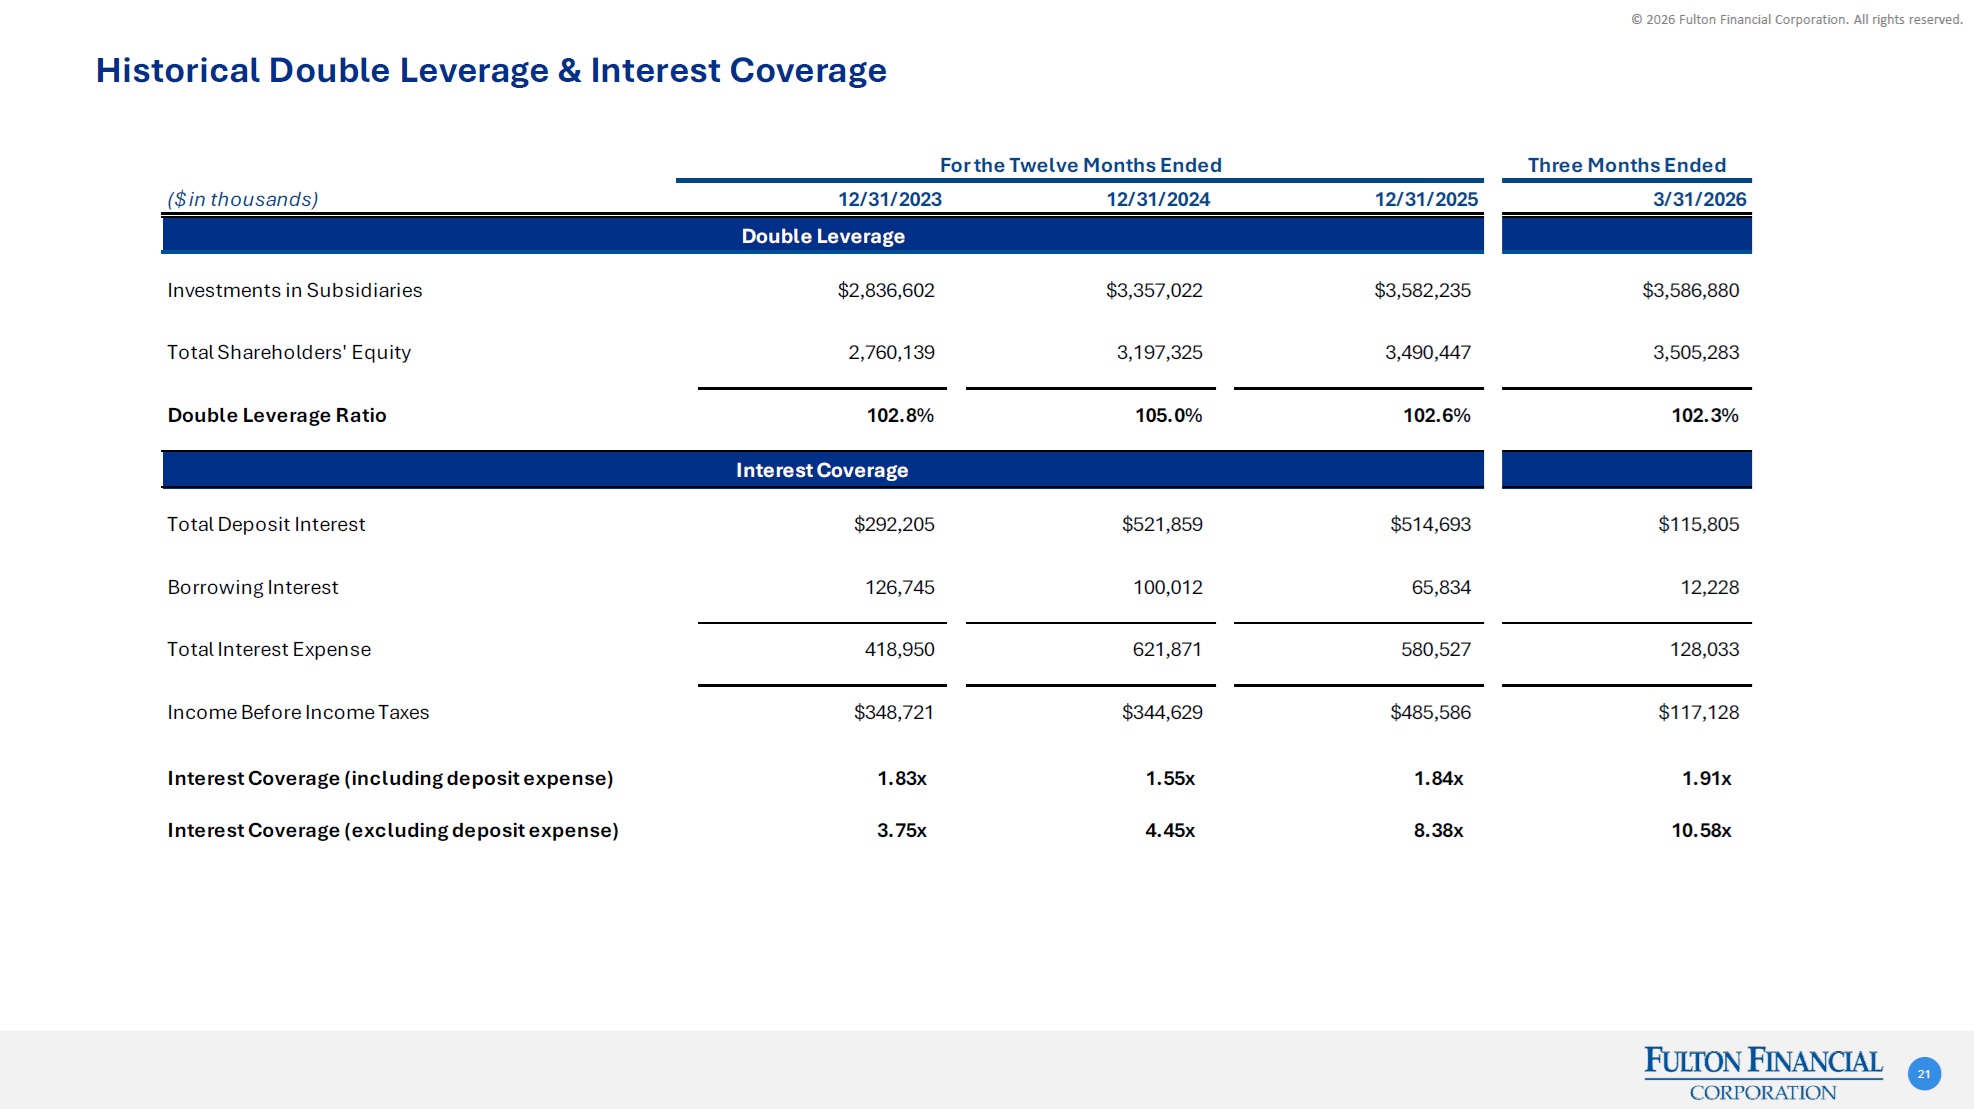Screen dimensions: 1974x1109
Task: Select Income Before Income Taxes label
Action: click(297, 712)
